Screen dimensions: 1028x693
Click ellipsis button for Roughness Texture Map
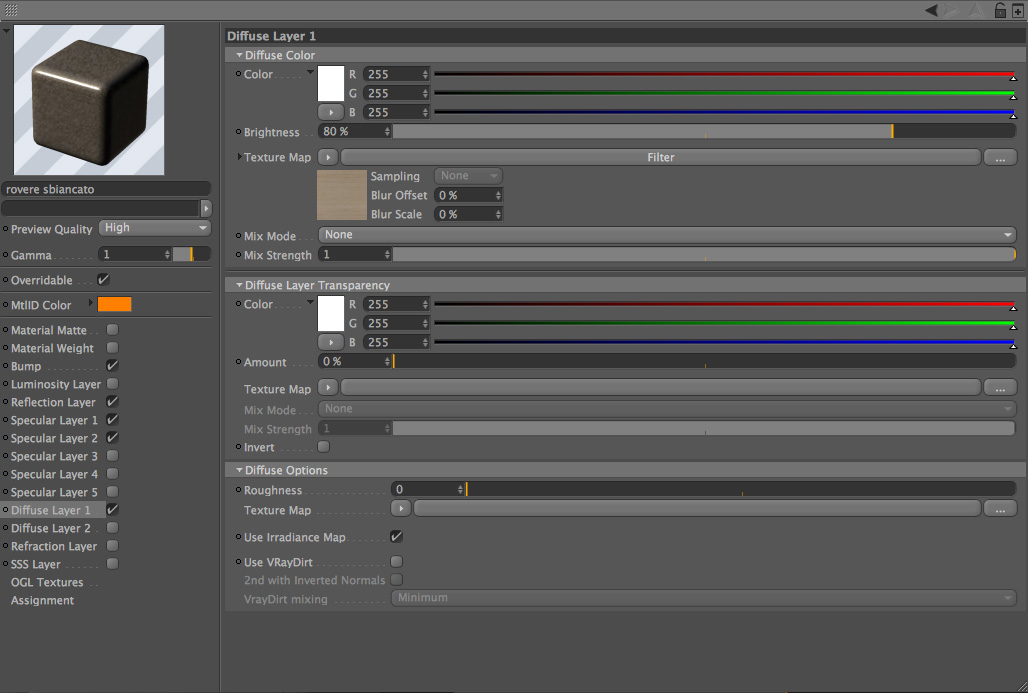[1000, 509]
